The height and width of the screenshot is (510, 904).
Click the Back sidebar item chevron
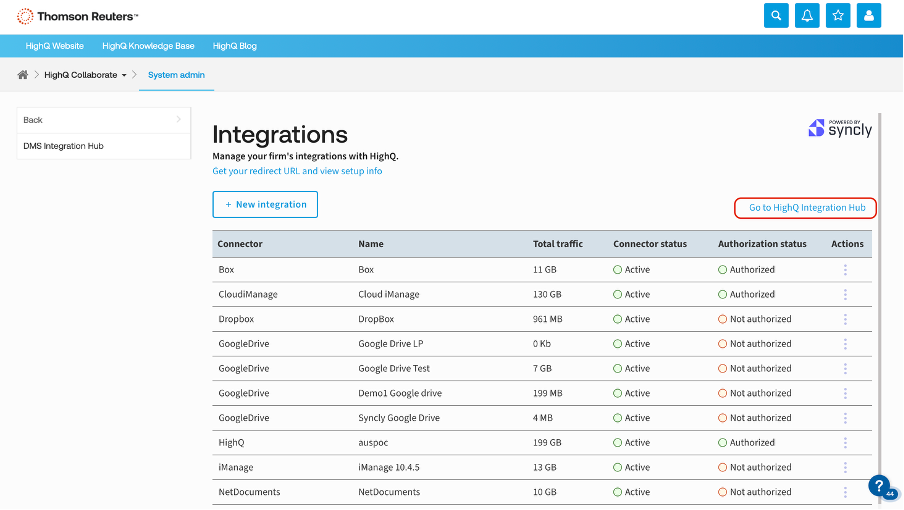tap(178, 119)
